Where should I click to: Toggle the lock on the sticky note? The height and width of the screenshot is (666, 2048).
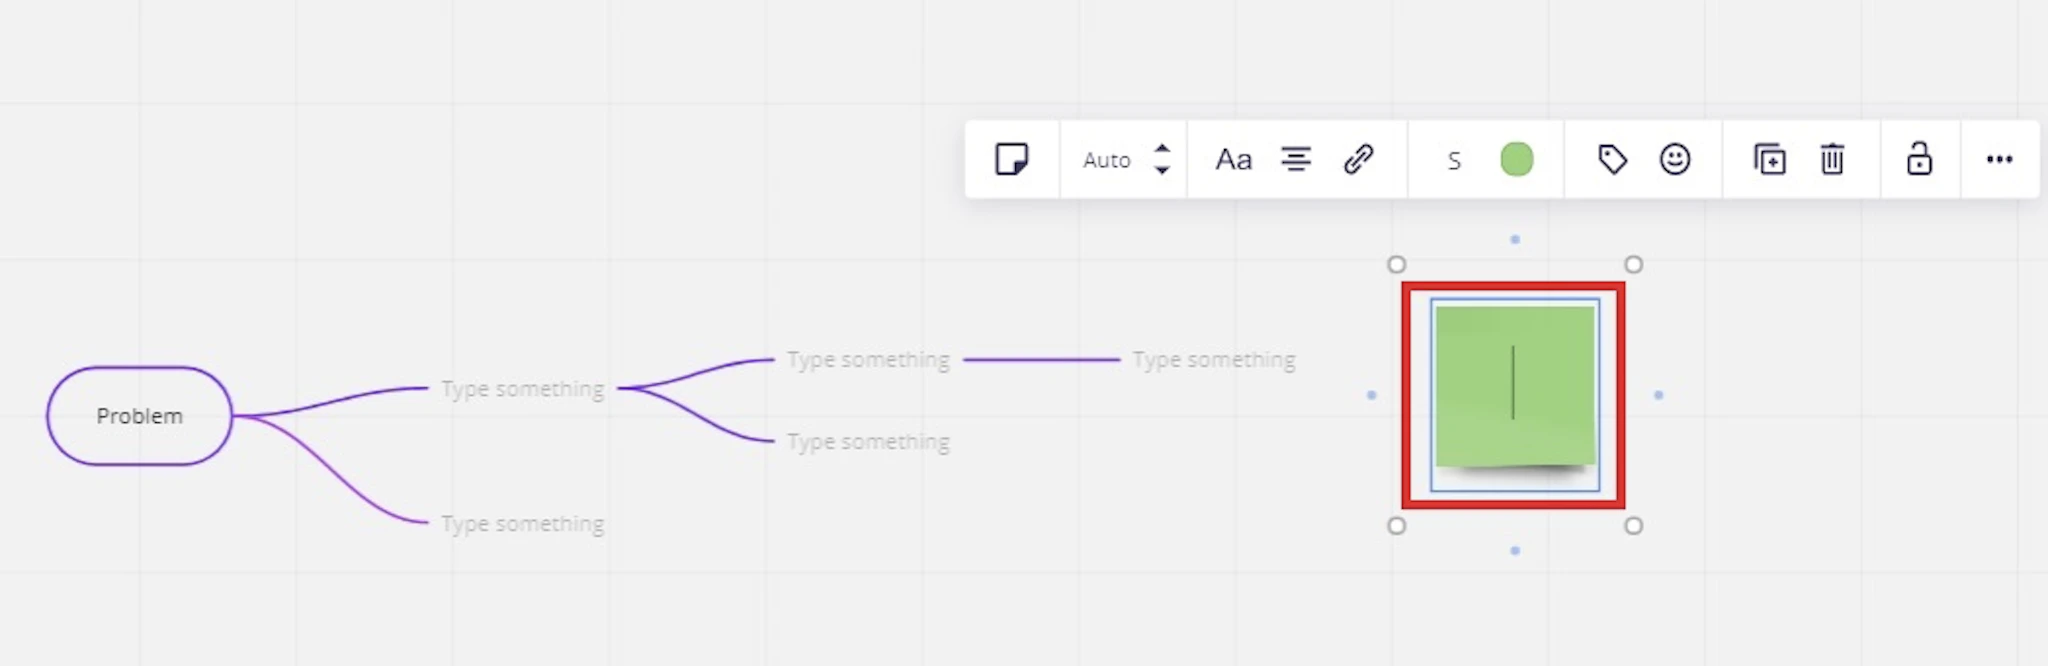click(1919, 160)
